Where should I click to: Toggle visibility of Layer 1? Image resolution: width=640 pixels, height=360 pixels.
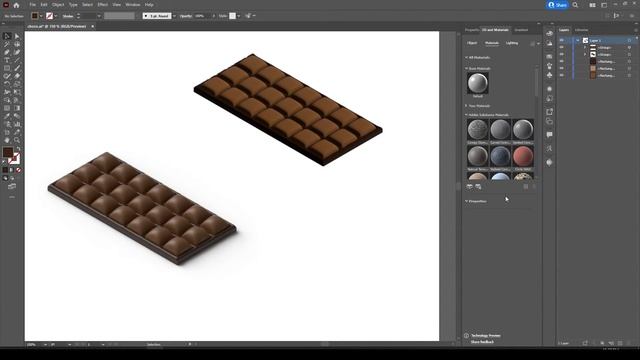click(x=562, y=40)
